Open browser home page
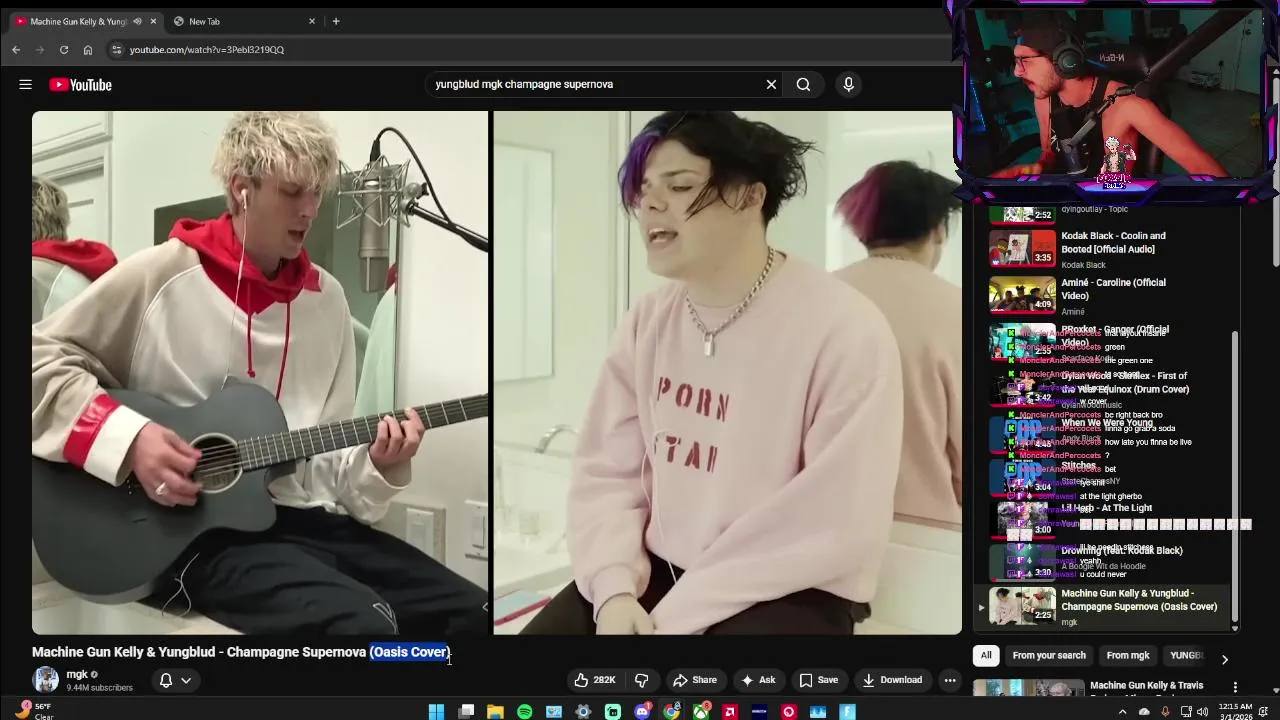The width and height of the screenshot is (1280, 720). [88, 49]
